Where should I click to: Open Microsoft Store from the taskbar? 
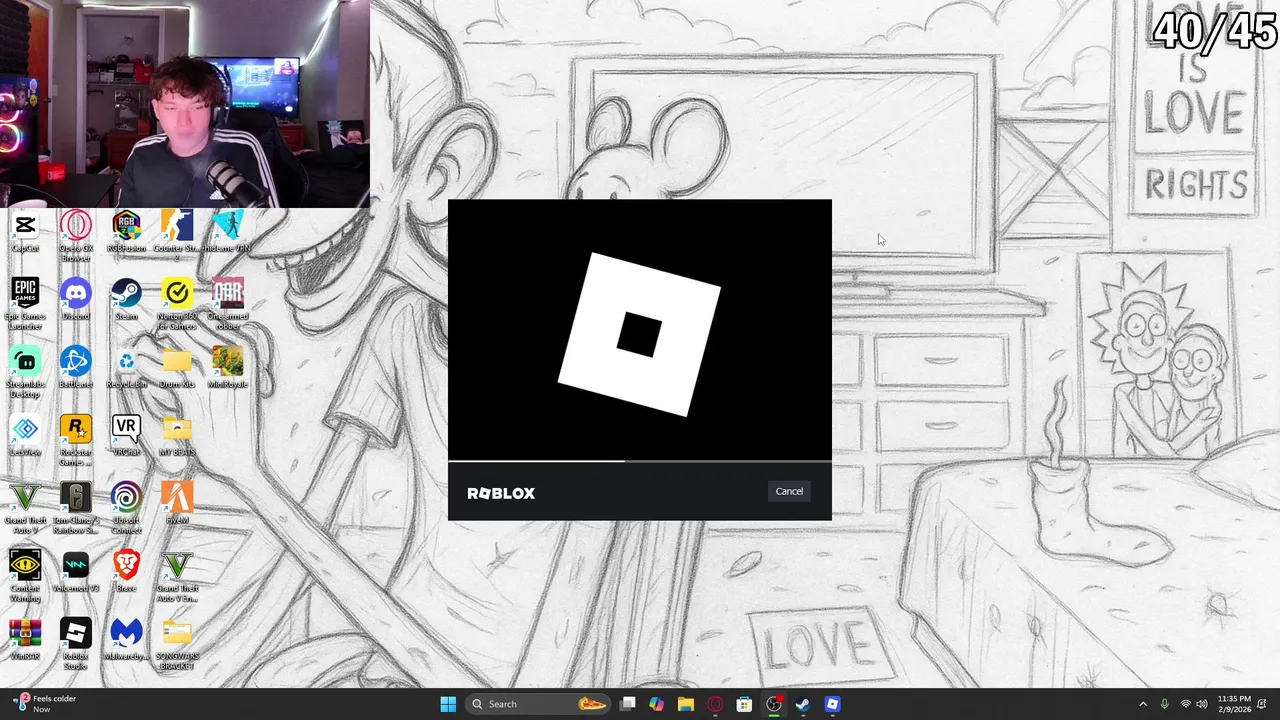click(x=744, y=704)
